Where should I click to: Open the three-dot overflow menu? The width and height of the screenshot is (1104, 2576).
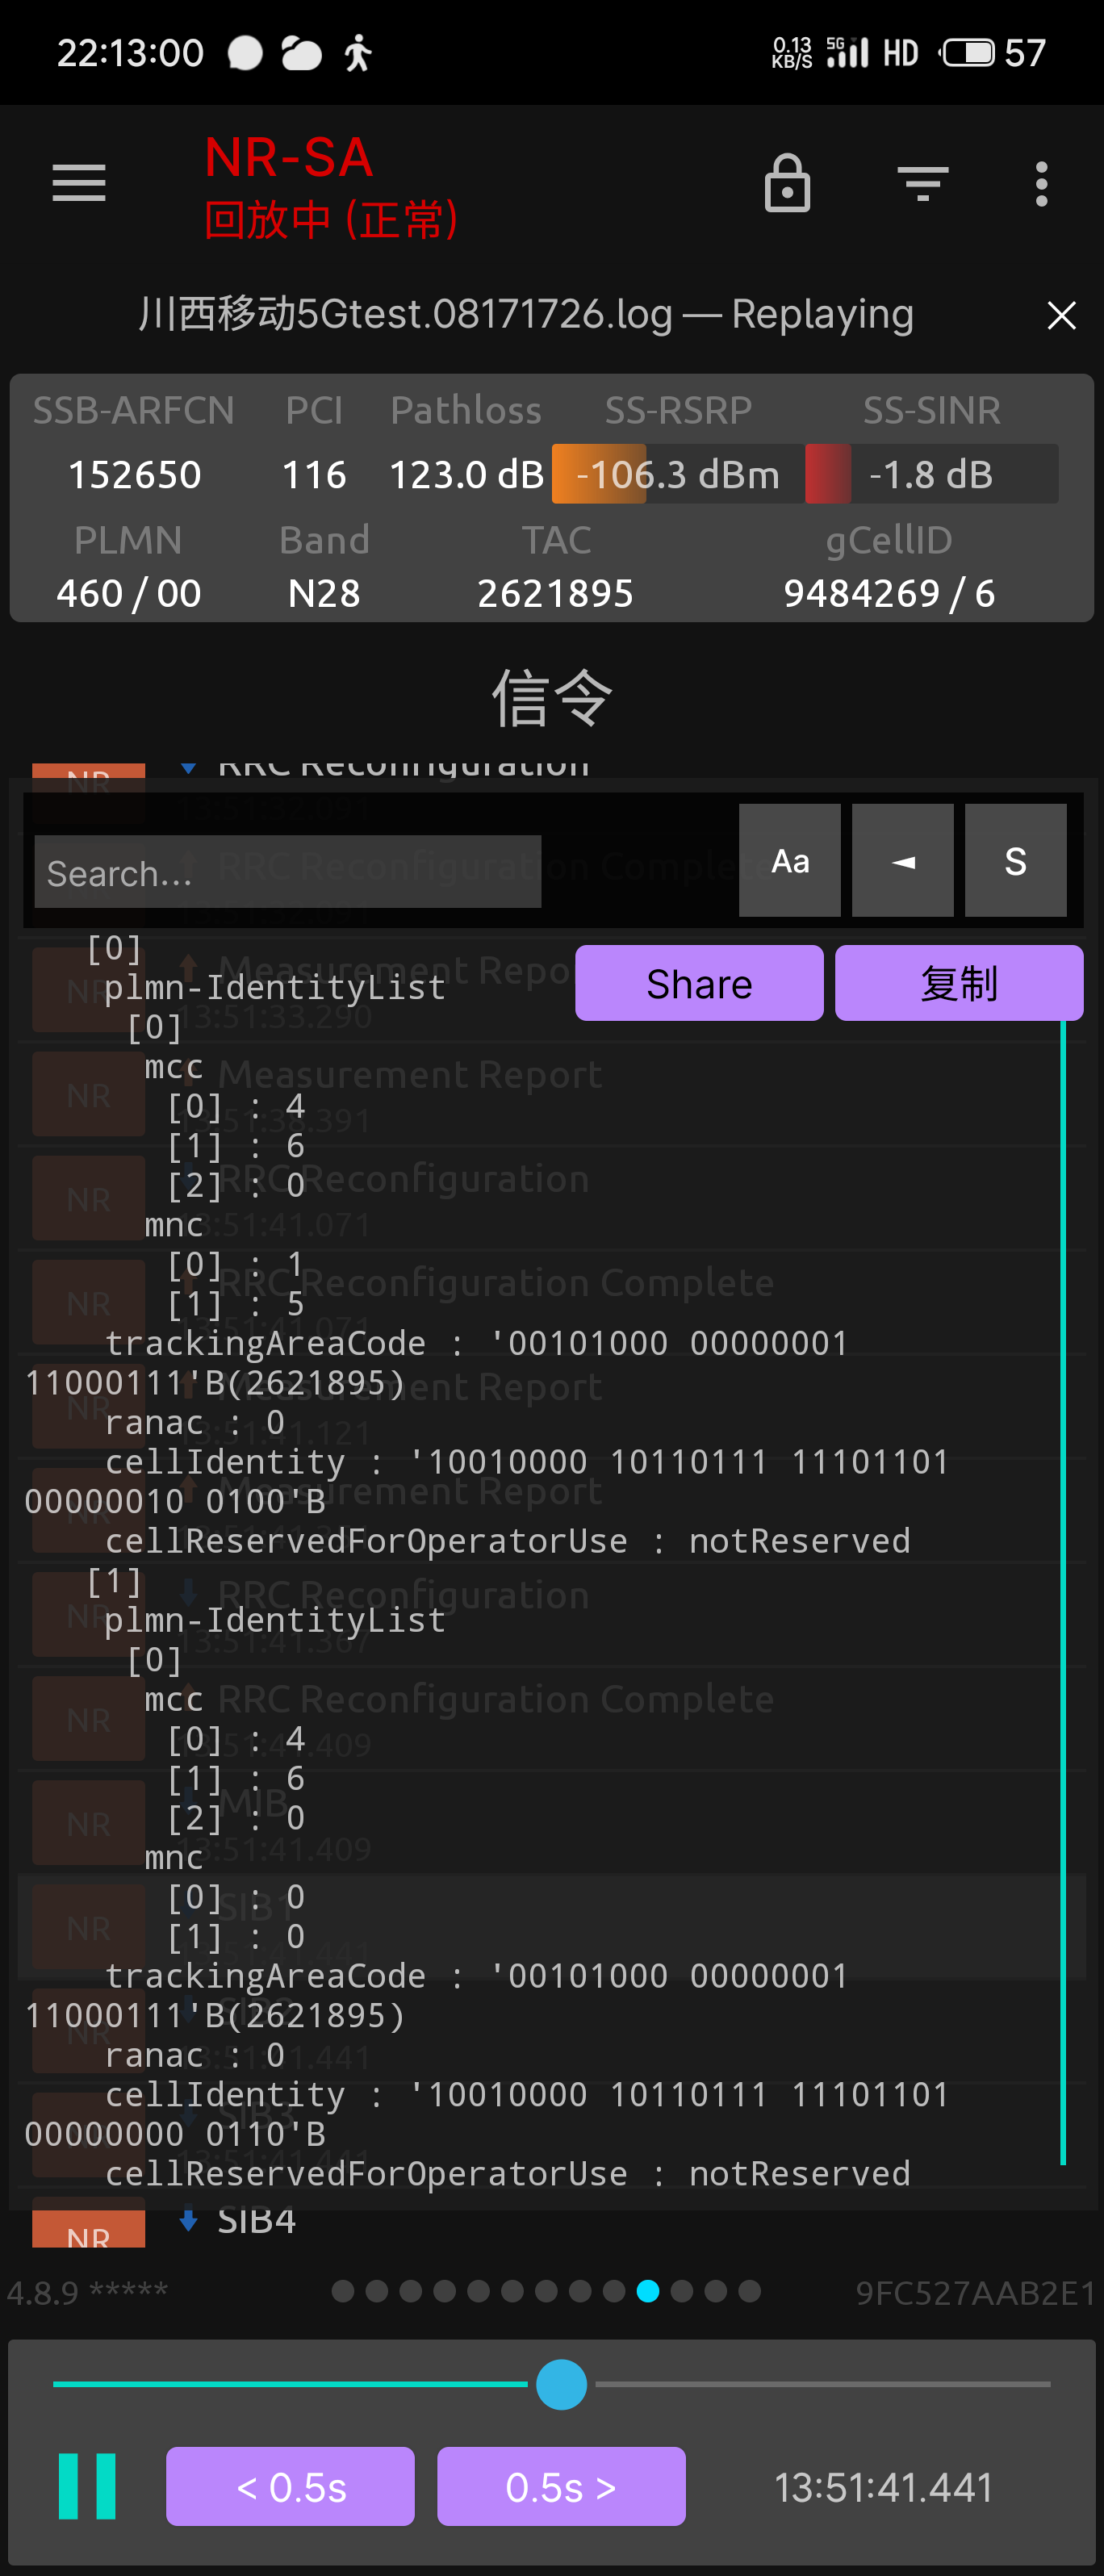[1041, 184]
